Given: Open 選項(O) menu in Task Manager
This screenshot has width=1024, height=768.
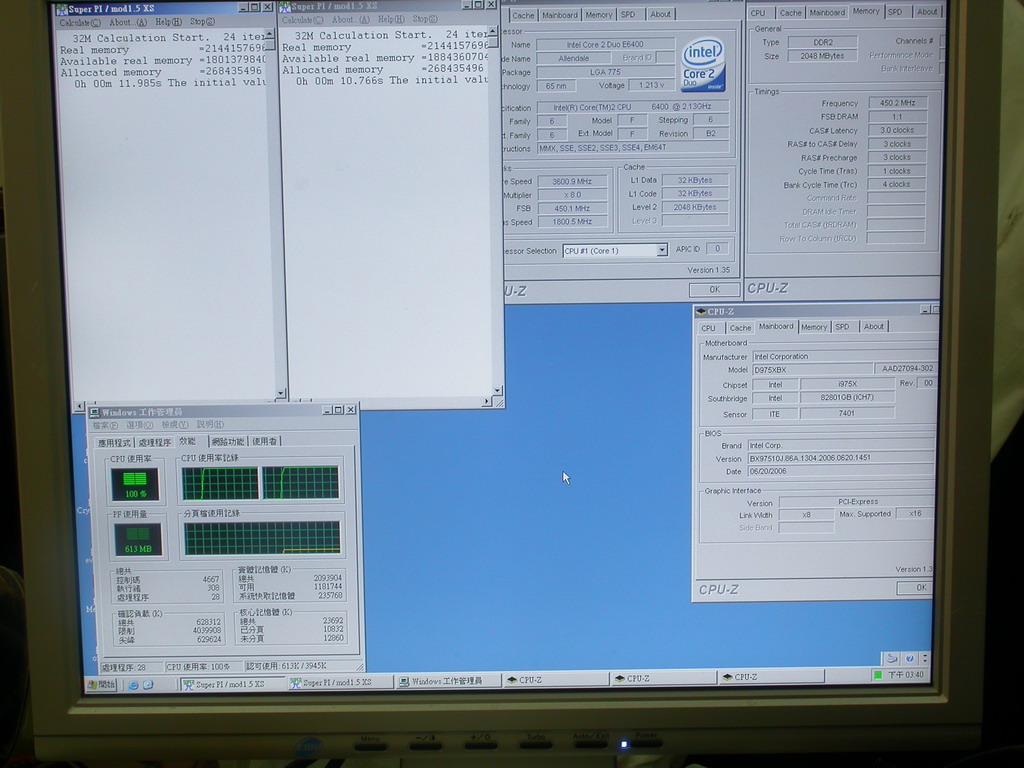Looking at the screenshot, I should pos(139,425).
